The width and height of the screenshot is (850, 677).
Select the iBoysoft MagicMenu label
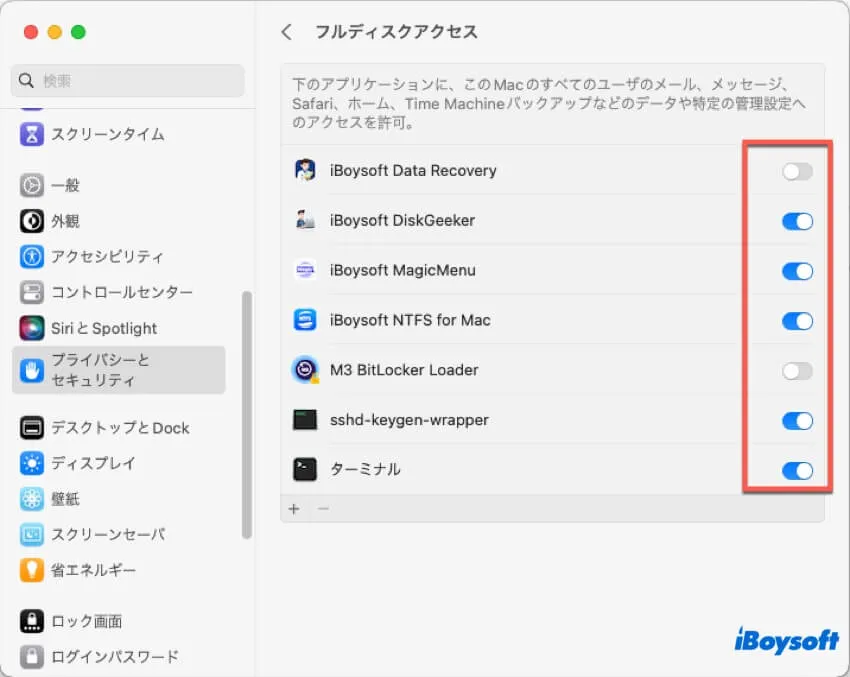pos(403,270)
